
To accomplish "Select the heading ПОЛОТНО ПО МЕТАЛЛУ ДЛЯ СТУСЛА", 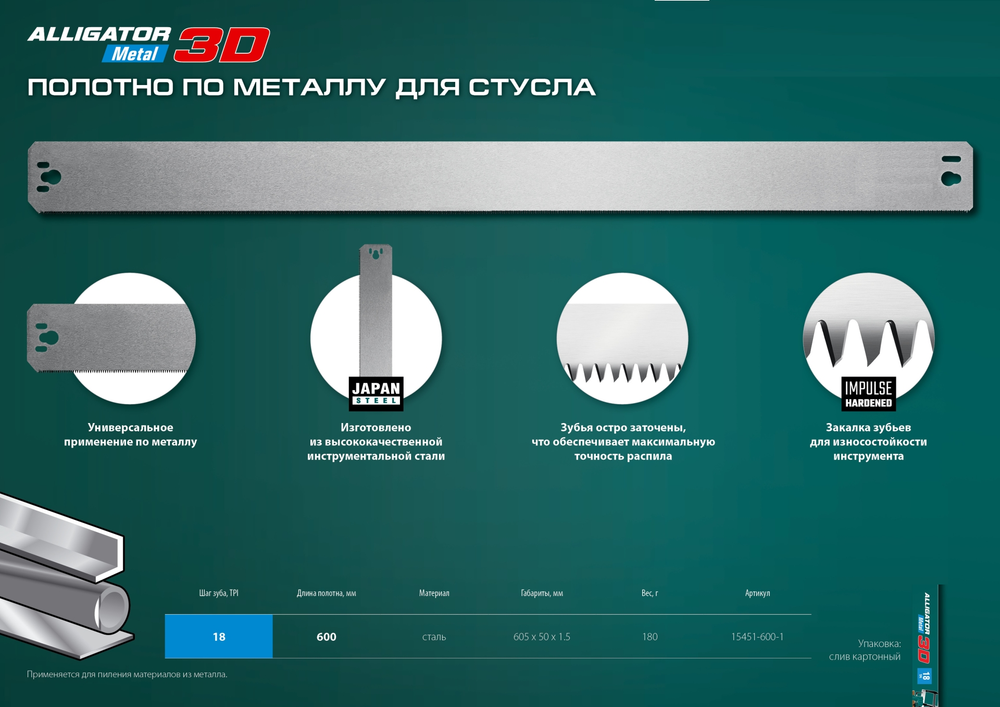I will (x=311, y=87).
